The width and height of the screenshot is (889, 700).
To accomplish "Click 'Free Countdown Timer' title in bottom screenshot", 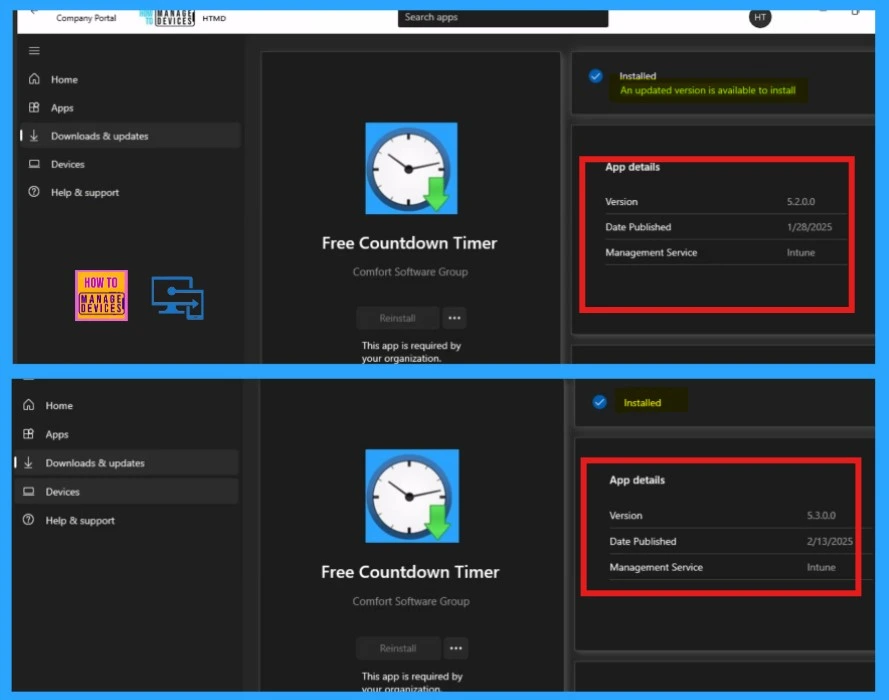I will pos(410,572).
